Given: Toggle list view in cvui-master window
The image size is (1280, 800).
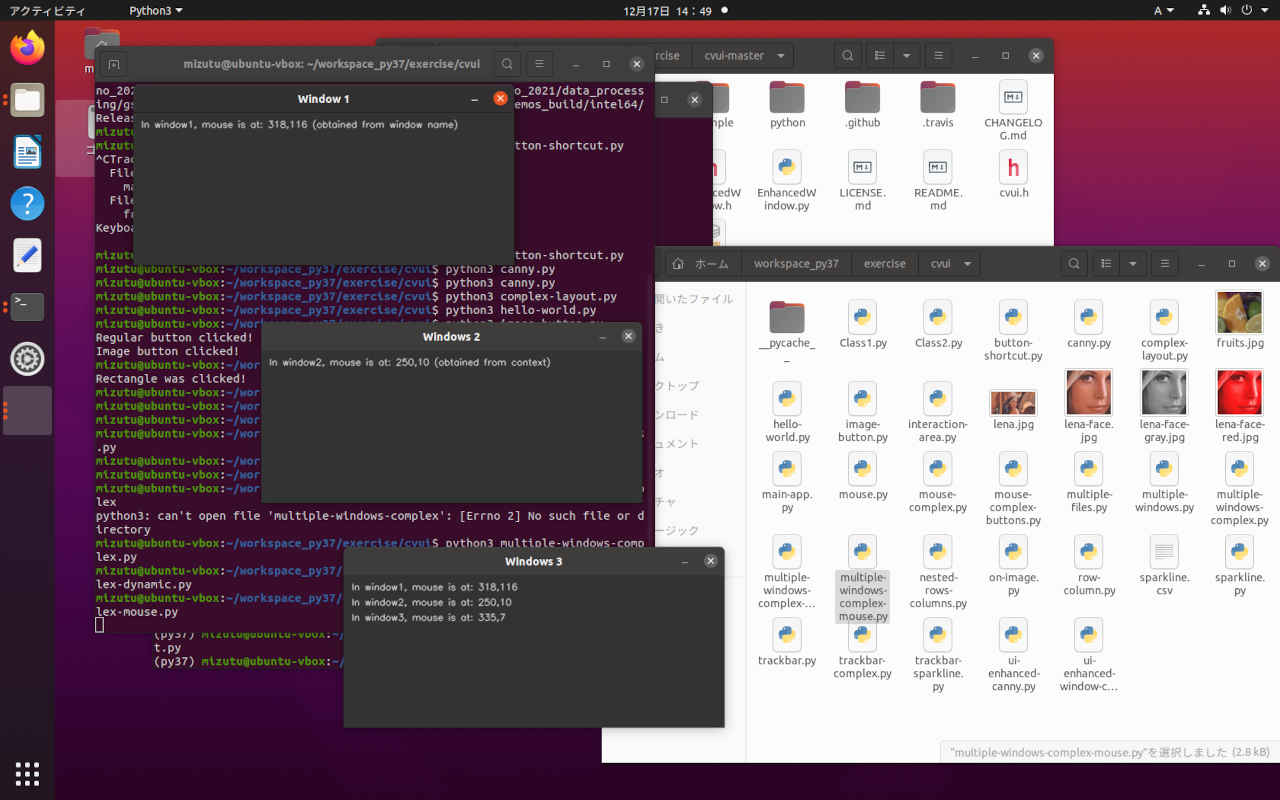Looking at the screenshot, I should tap(880, 56).
